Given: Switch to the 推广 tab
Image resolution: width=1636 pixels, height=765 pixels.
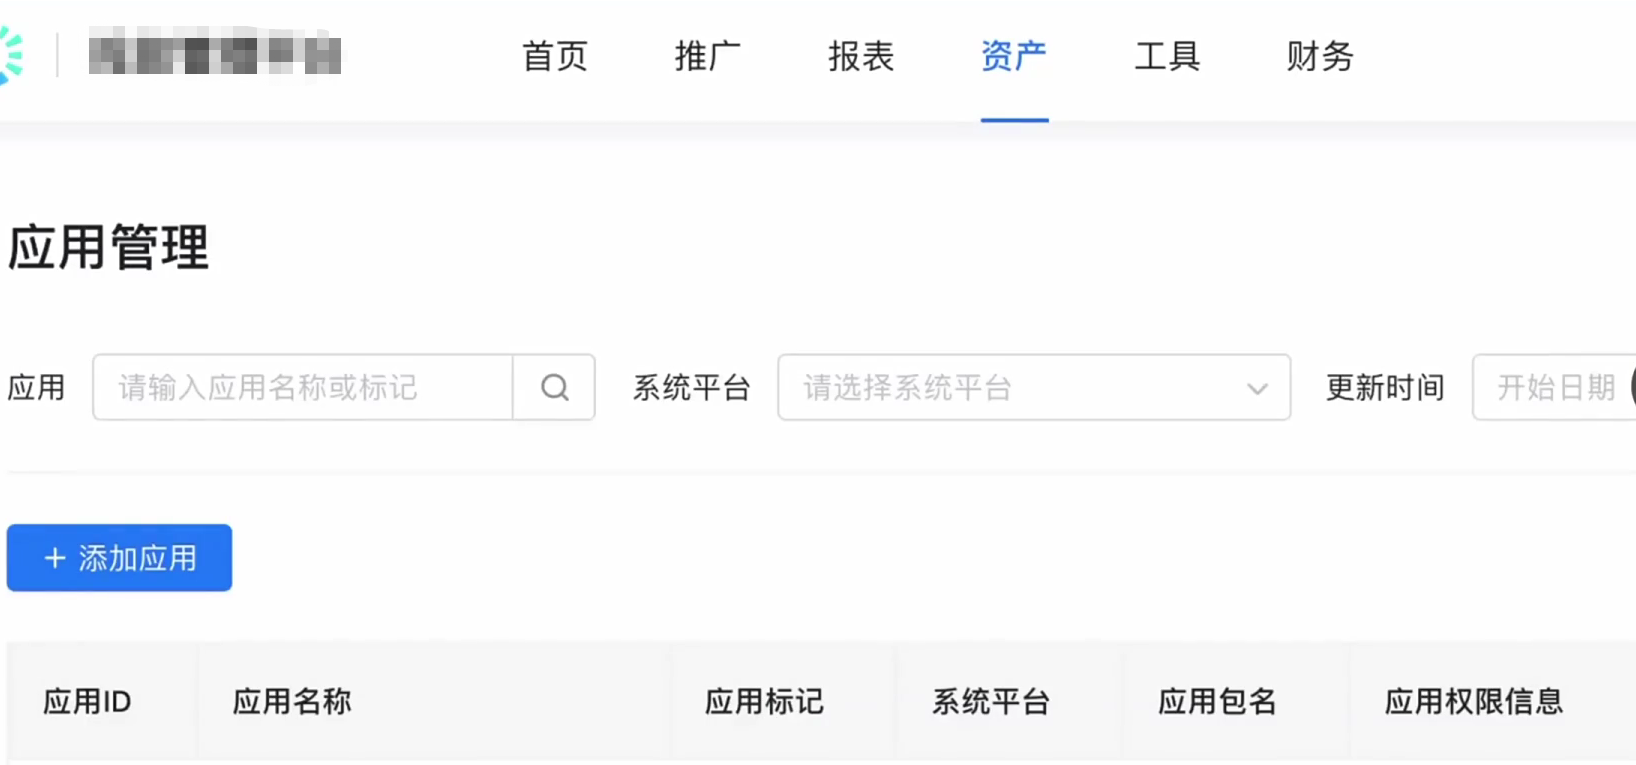Looking at the screenshot, I should pyautogui.click(x=707, y=56).
